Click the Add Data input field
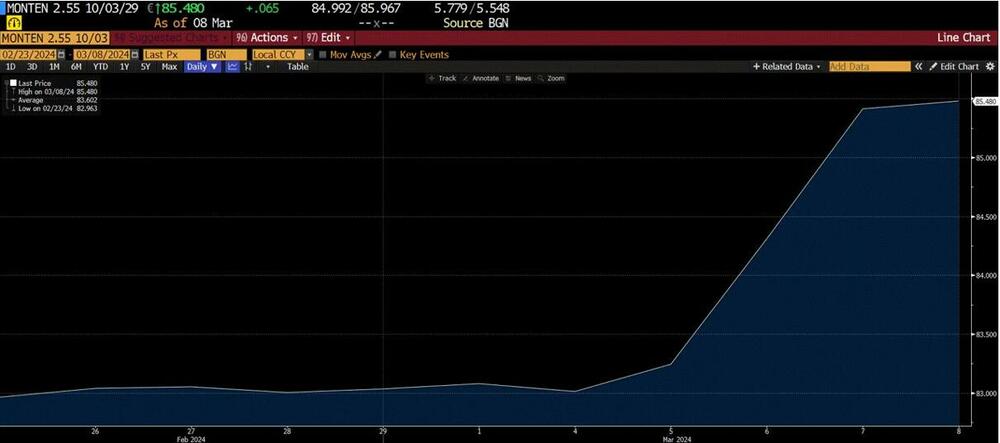1000x443 pixels. (x=868, y=66)
